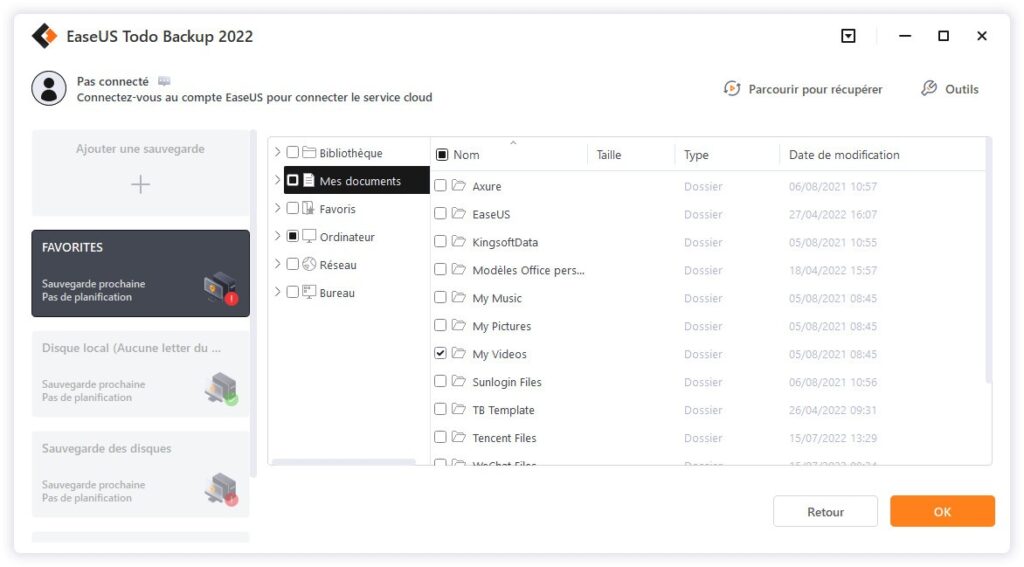Expand the Bureau tree node
The height and width of the screenshot is (567, 1024).
pos(278,292)
